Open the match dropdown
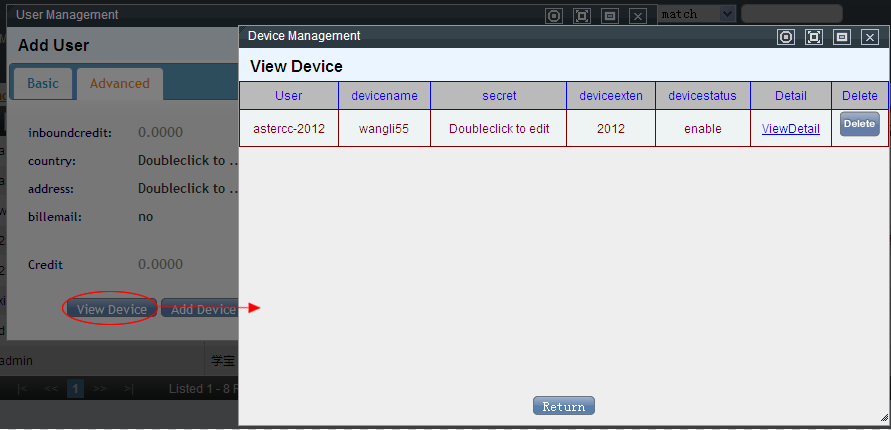891x430 pixels. point(697,14)
